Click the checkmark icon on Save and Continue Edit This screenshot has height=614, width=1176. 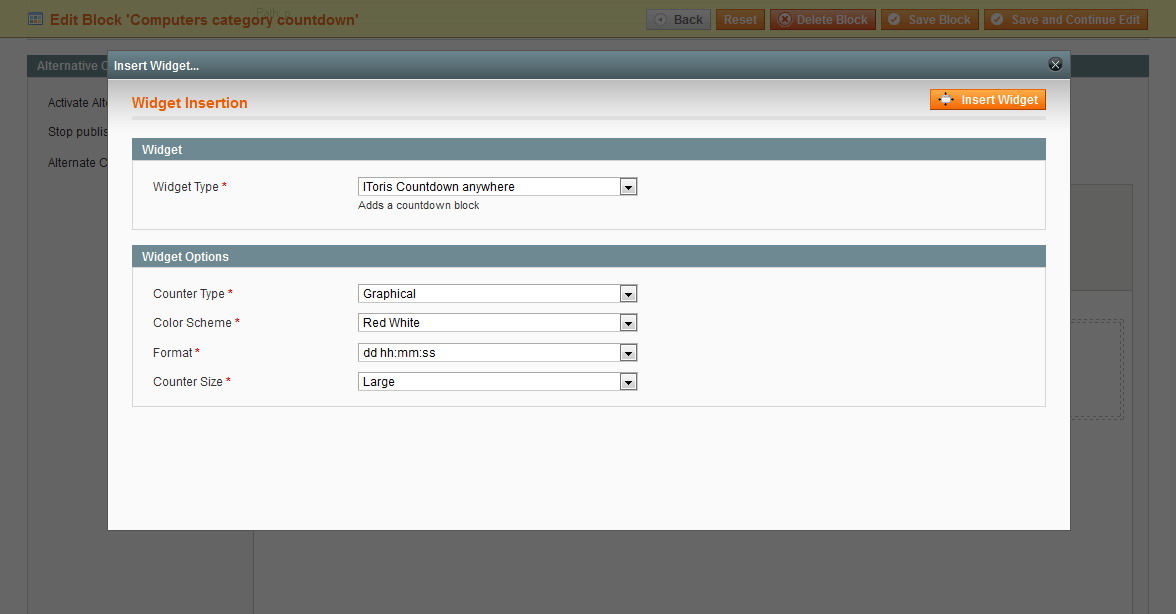[995, 18]
